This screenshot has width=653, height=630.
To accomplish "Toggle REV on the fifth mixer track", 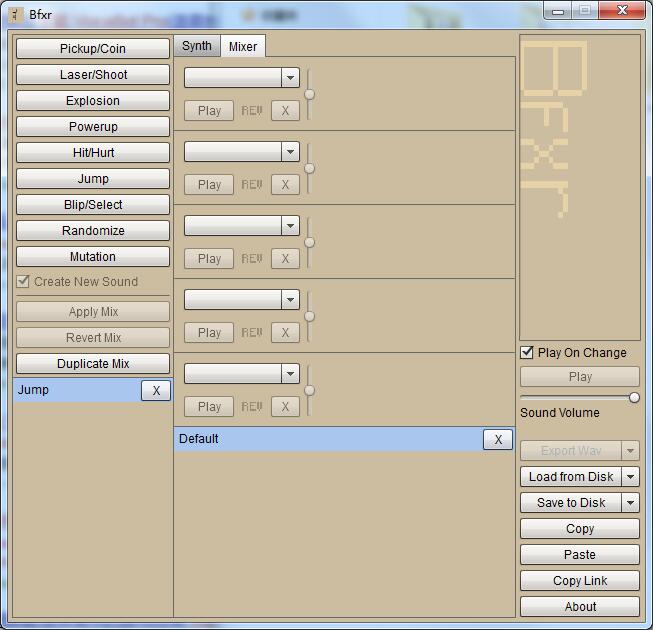I will 252,406.
